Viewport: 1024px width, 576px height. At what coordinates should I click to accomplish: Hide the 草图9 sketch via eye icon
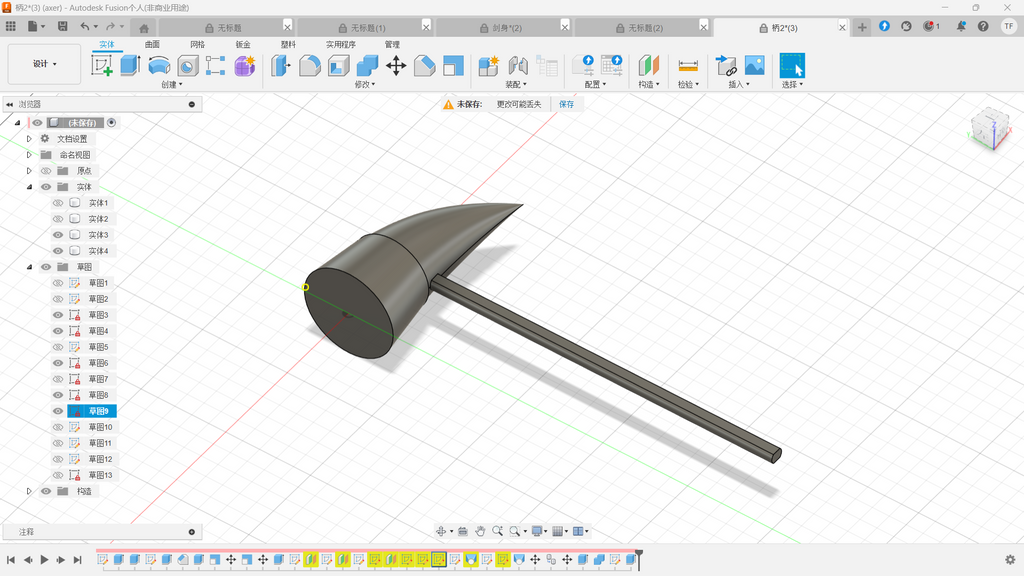(58, 411)
